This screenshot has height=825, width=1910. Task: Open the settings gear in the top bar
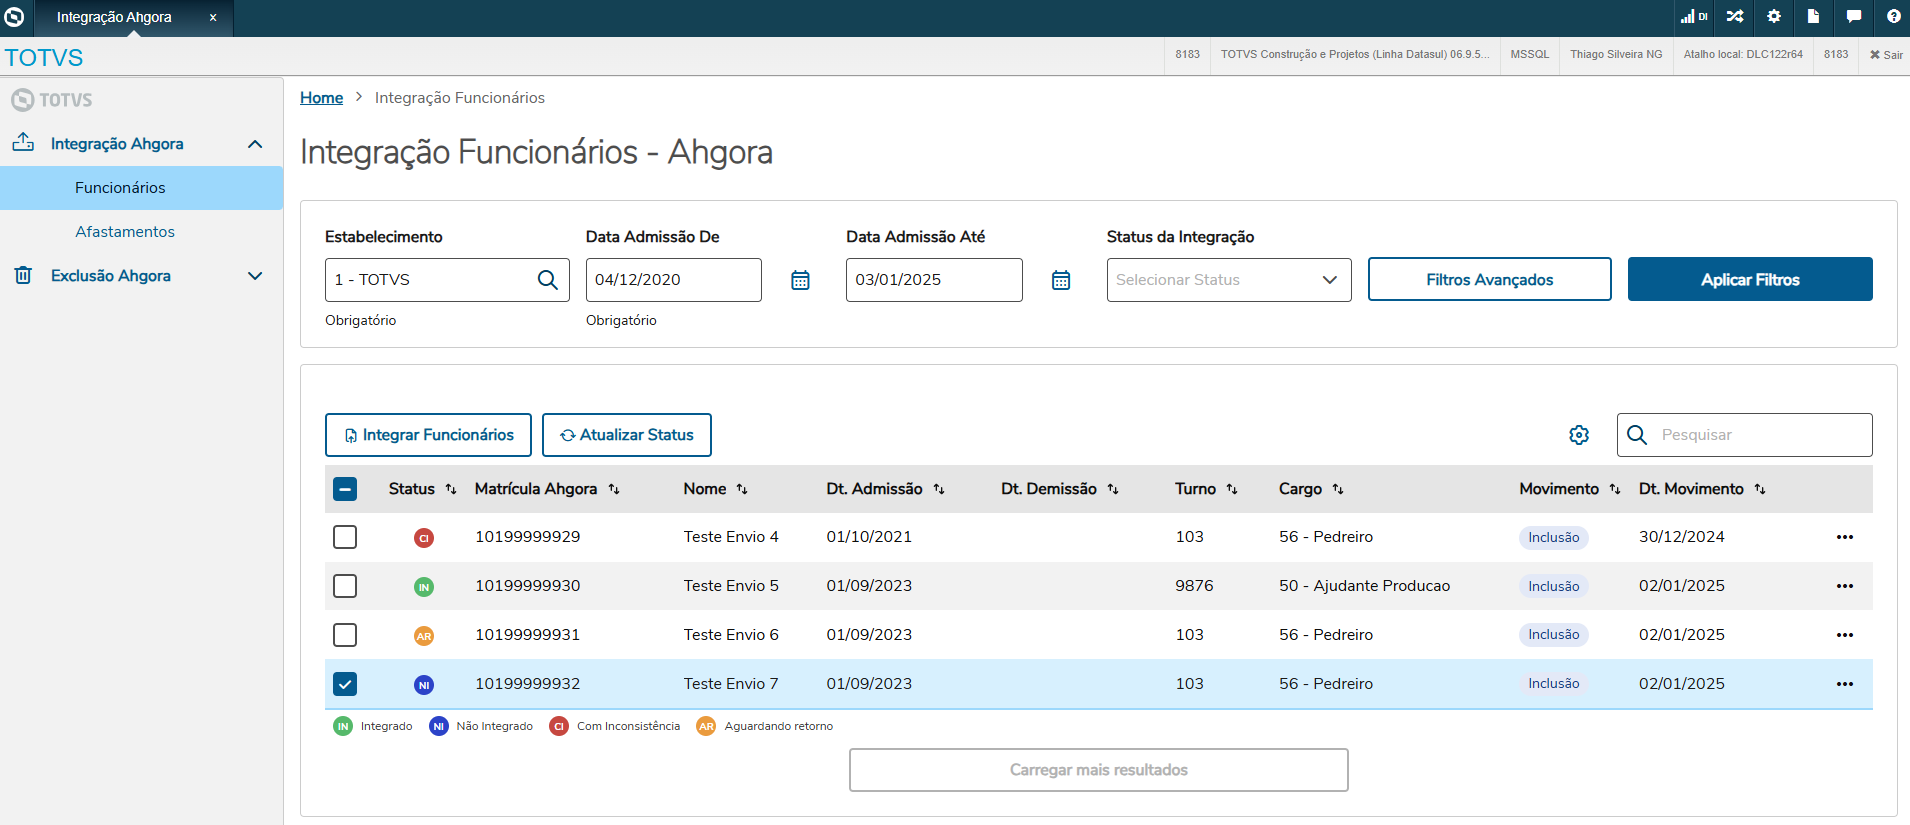point(1774,17)
